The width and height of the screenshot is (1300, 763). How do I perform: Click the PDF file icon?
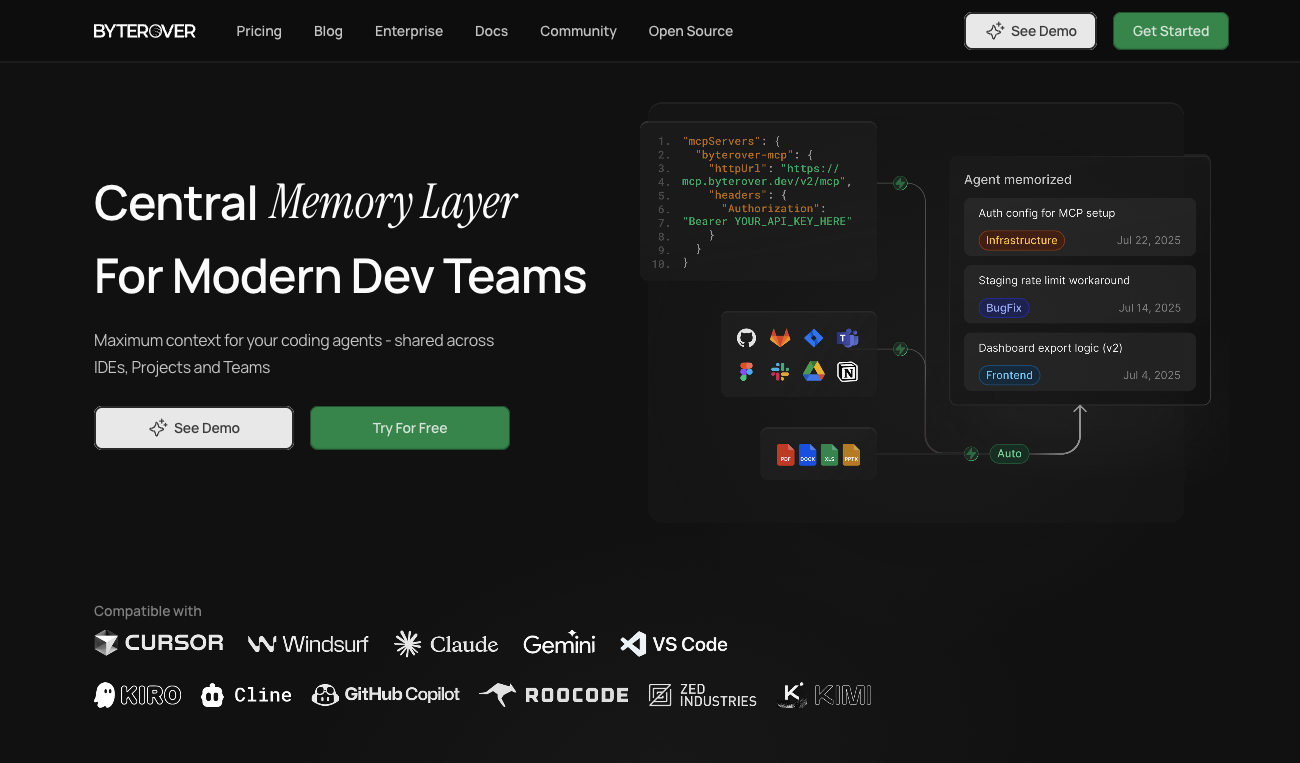tap(786, 454)
